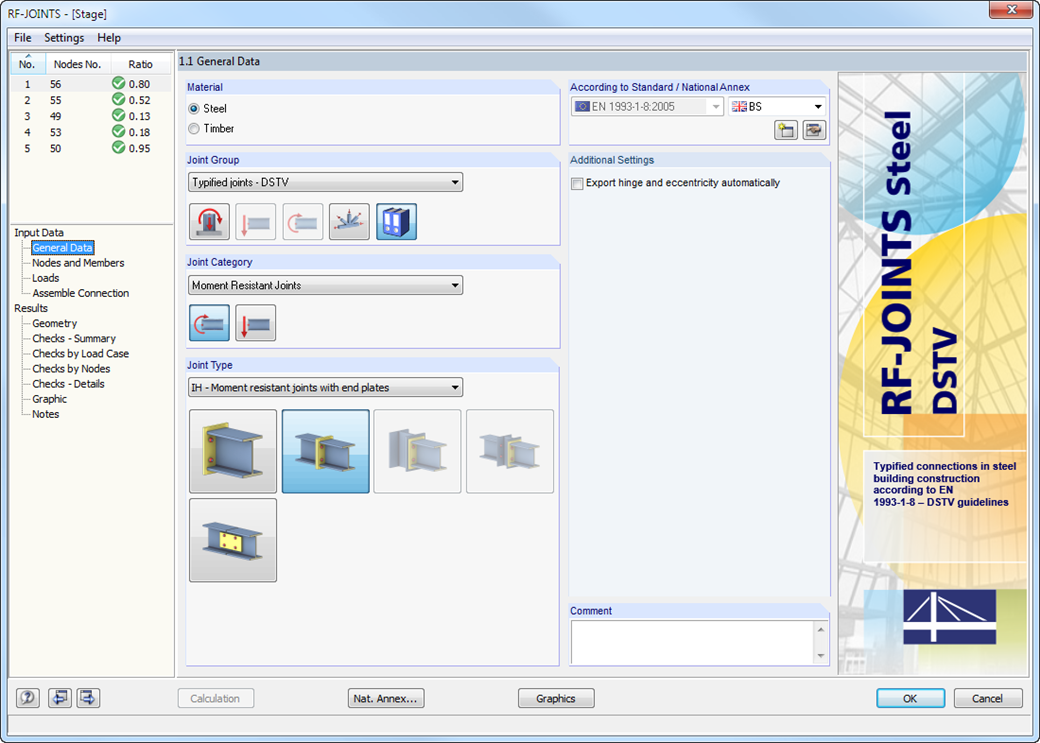Enable export hinge and eccentricity automatically

(x=577, y=183)
